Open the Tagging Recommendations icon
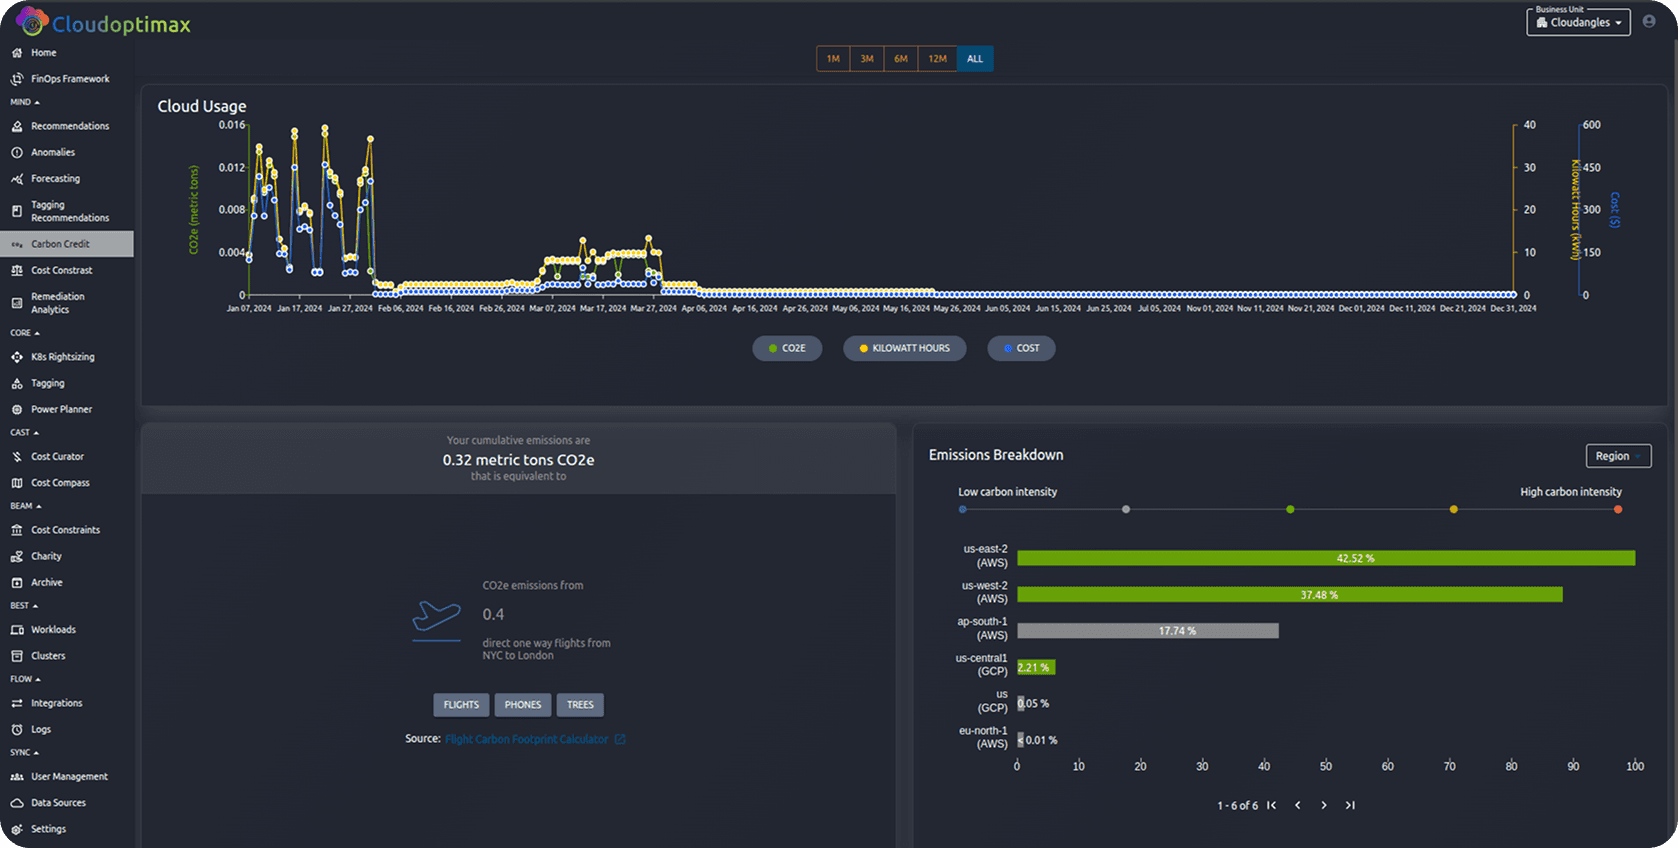This screenshot has width=1678, height=848. coord(17,211)
